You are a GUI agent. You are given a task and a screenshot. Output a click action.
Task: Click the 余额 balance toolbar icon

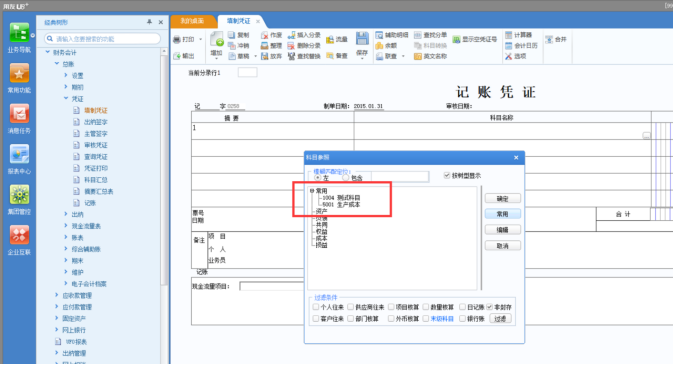(x=379, y=46)
